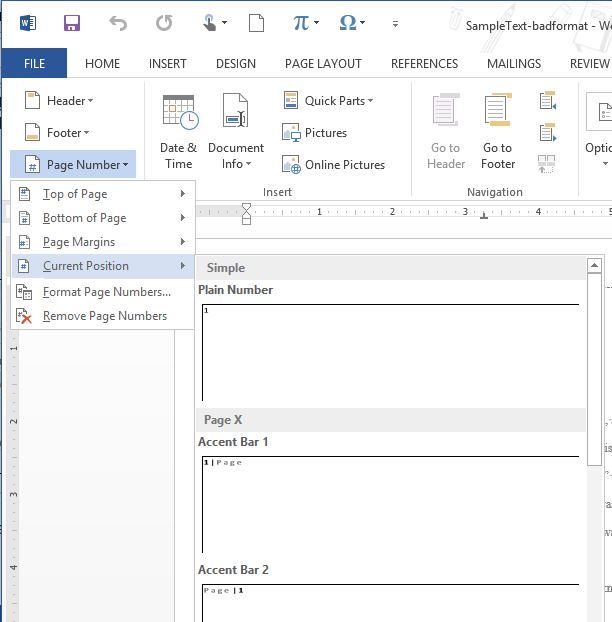The image size is (612, 622).
Task: Click the Redo icon in title bar
Action: click(164, 23)
